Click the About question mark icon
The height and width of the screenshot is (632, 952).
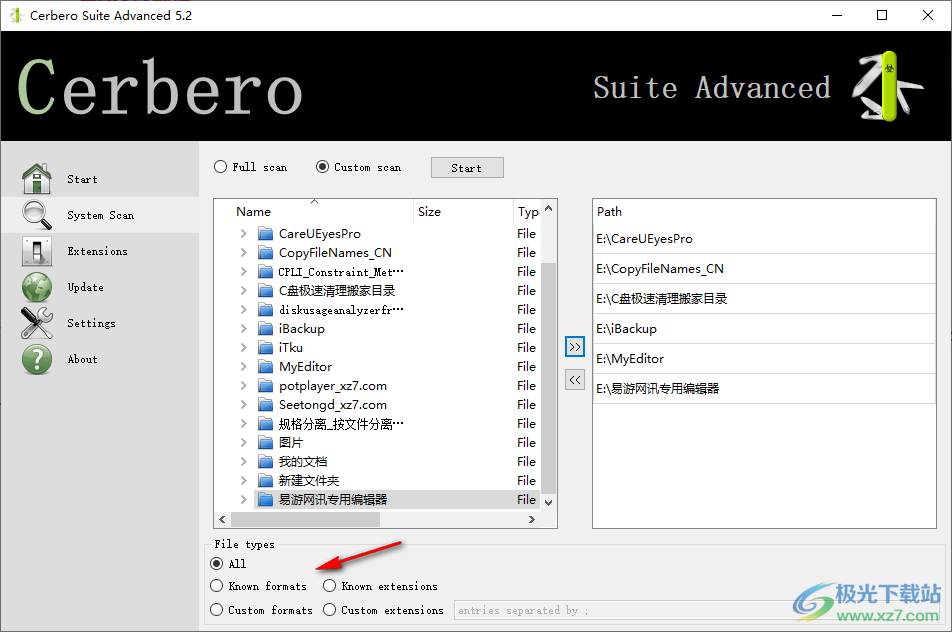tap(37, 359)
